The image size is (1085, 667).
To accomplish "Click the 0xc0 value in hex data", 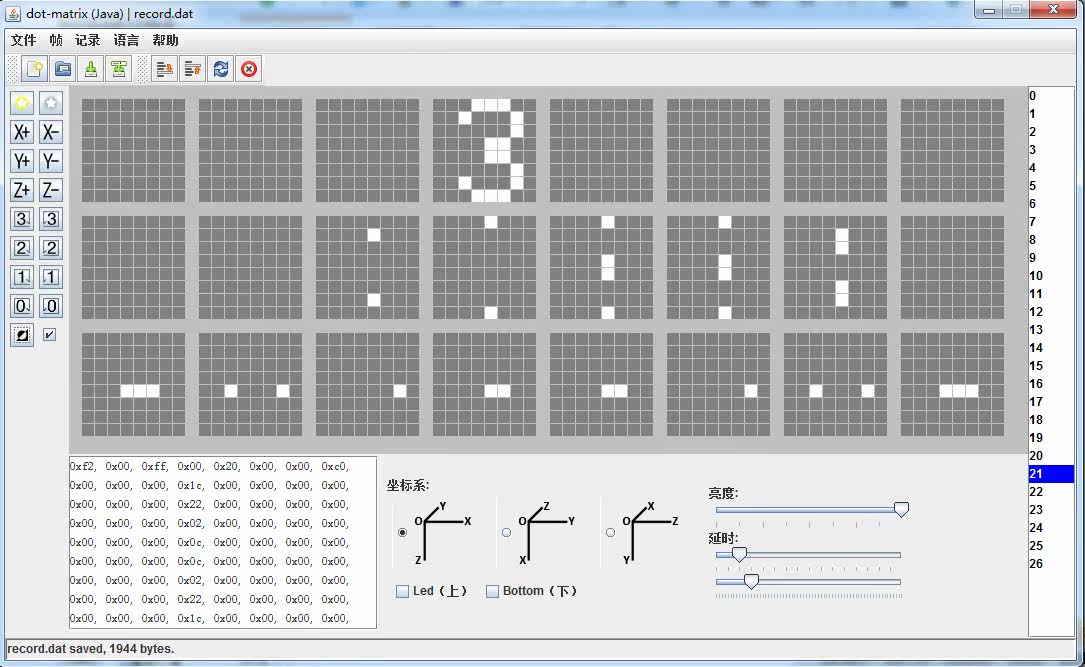I will pyautogui.click(x=335, y=466).
